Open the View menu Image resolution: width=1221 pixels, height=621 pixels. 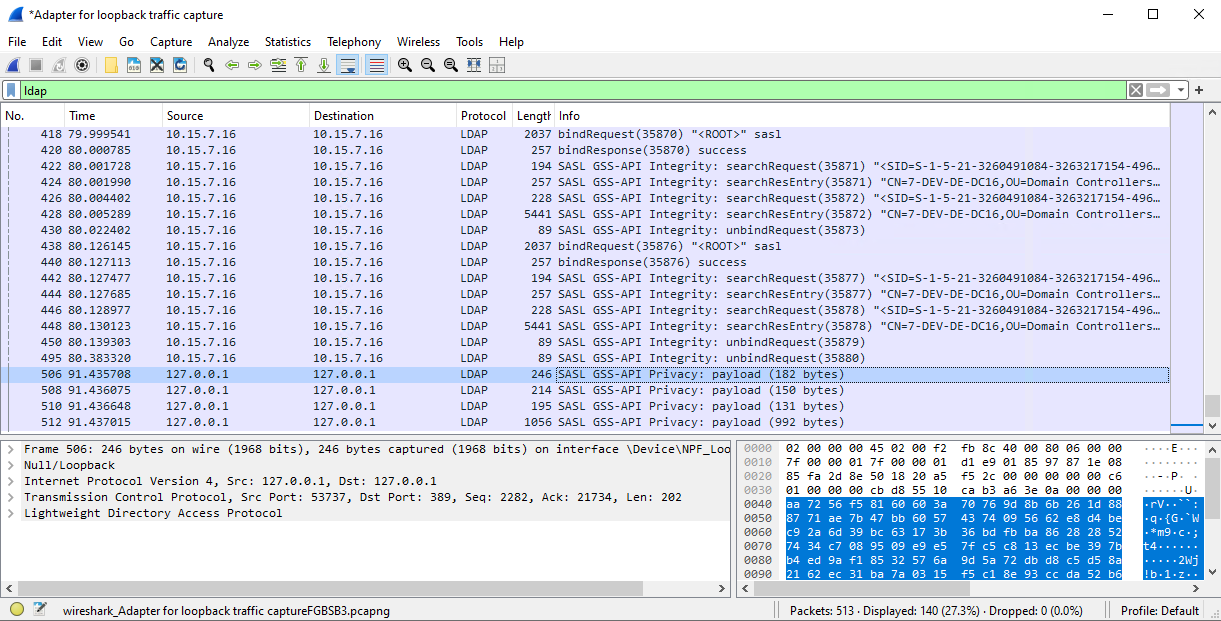pos(90,42)
